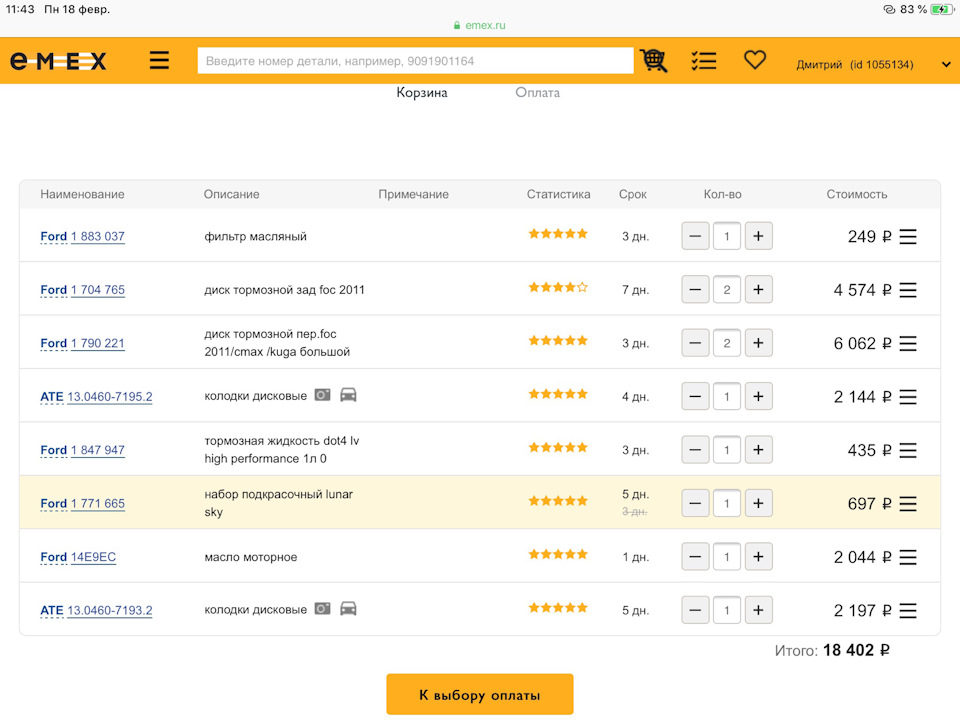The width and height of the screenshot is (960, 720).
Task: Open part link 1 847 947
Action: pos(98,451)
